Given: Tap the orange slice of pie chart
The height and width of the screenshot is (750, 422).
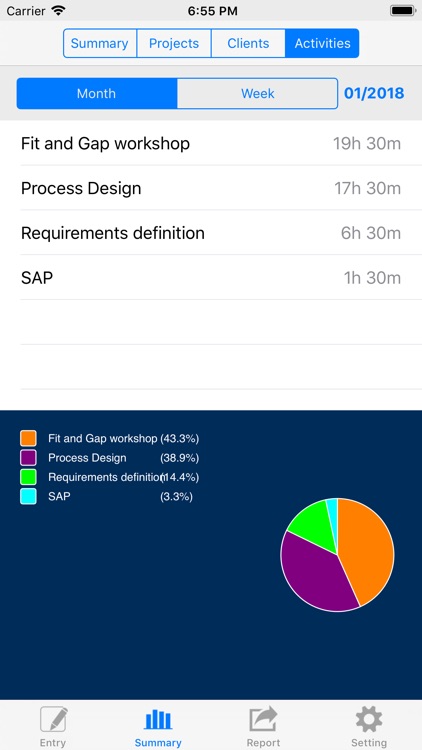Looking at the screenshot, I should [x=367, y=550].
